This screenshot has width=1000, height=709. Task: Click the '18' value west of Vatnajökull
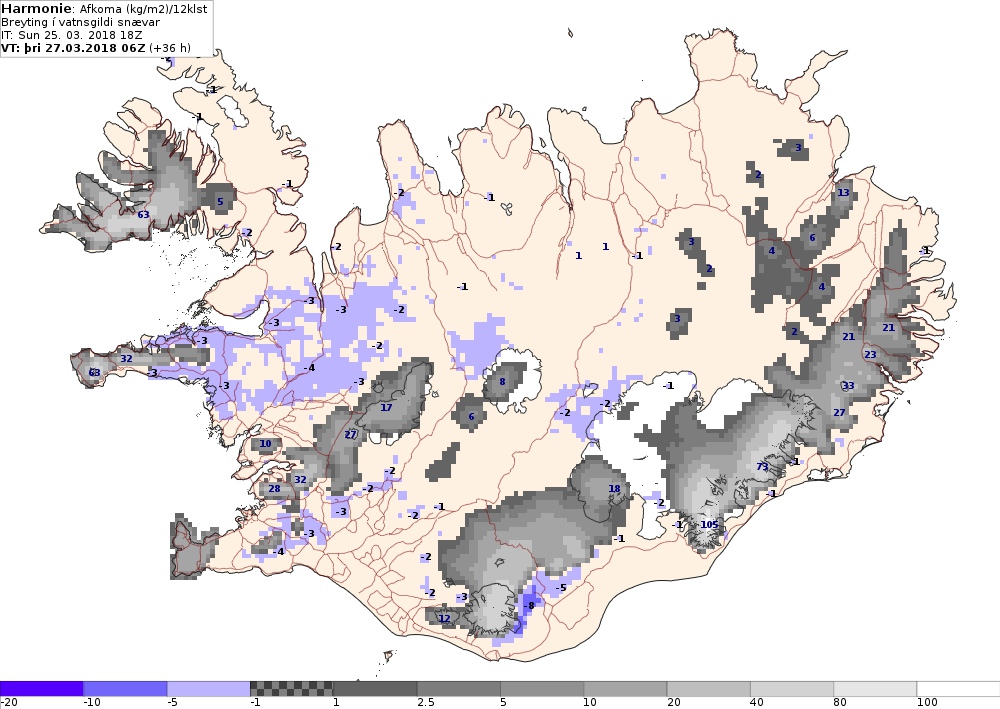pos(614,489)
